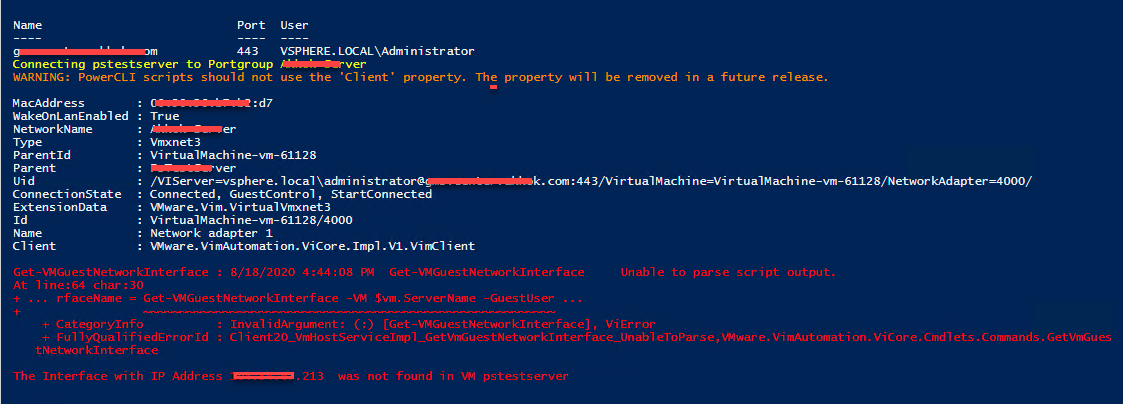1123x404 pixels.
Task: Click WakeOnLanEnabled value True
Action: tap(165, 116)
